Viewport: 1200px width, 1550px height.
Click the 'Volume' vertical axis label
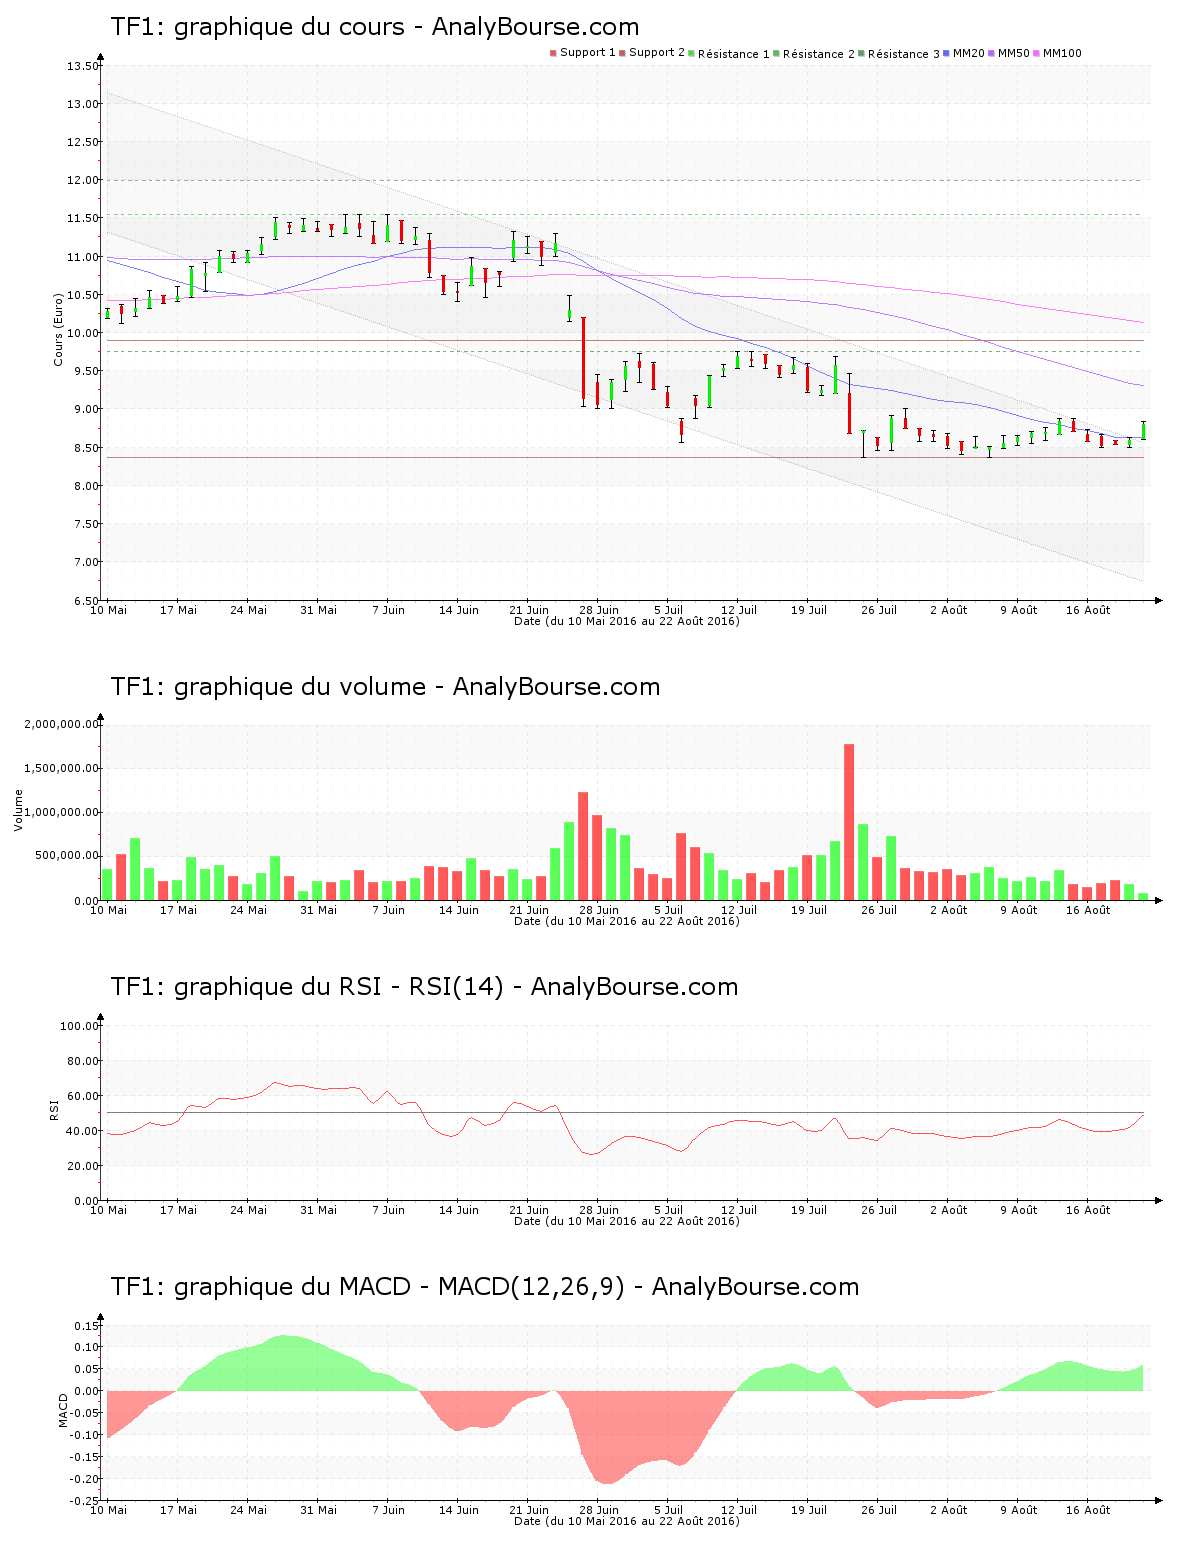(18, 810)
